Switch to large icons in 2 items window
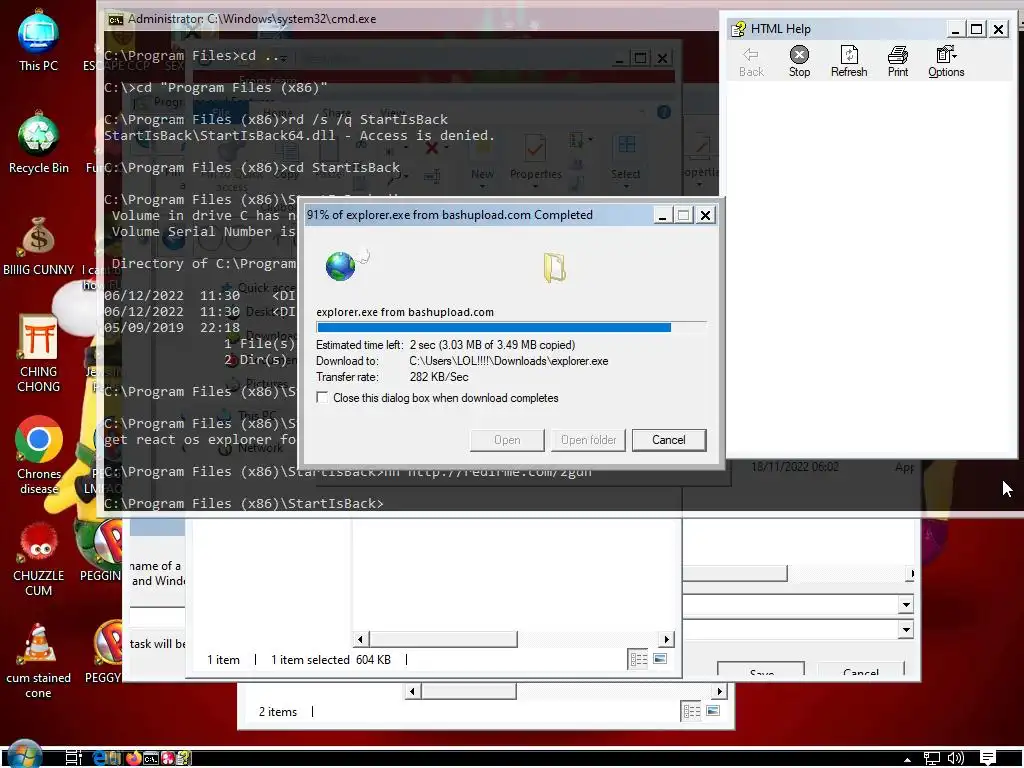The width and height of the screenshot is (1024, 768). pyautogui.click(x=713, y=711)
